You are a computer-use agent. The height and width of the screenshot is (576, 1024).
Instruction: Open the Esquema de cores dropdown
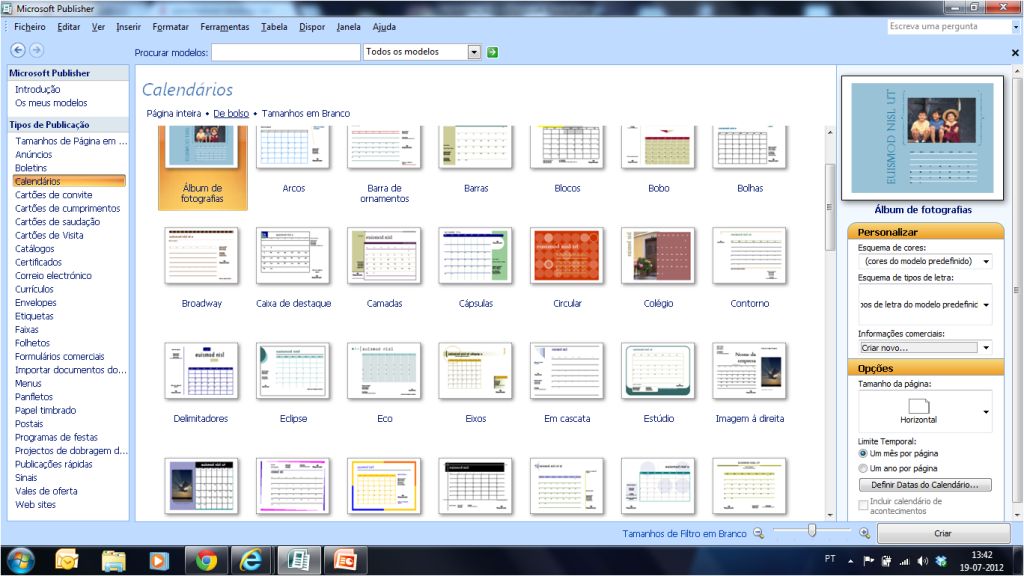(x=986, y=261)
